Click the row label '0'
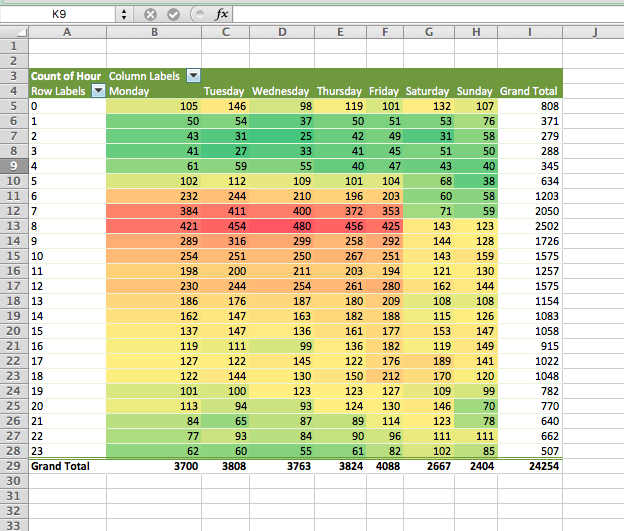The width and height of the screenshot is (624, 531). click(x=67, y=106)
